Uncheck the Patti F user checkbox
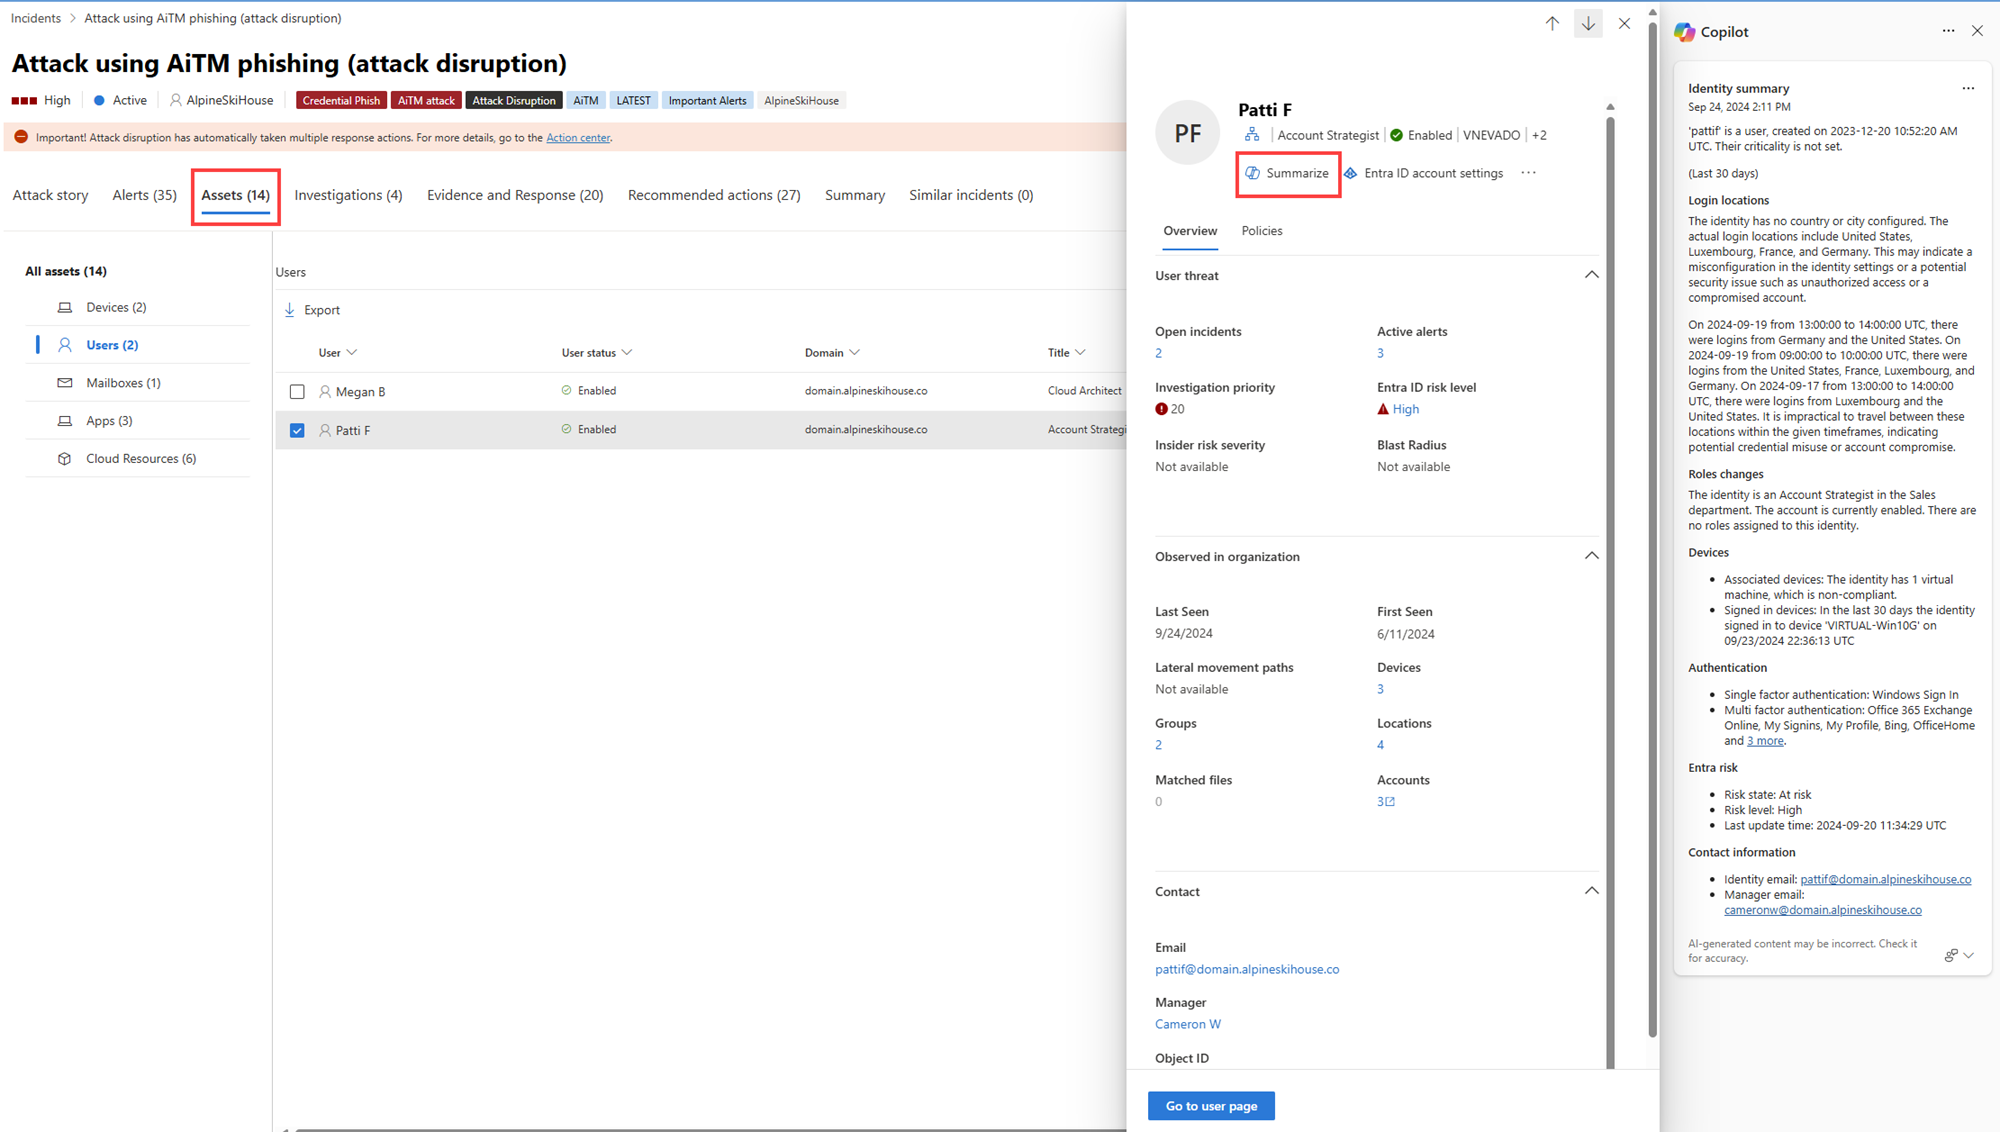The height and width of the screenshot is (1132, 2000). coord(297,430)
